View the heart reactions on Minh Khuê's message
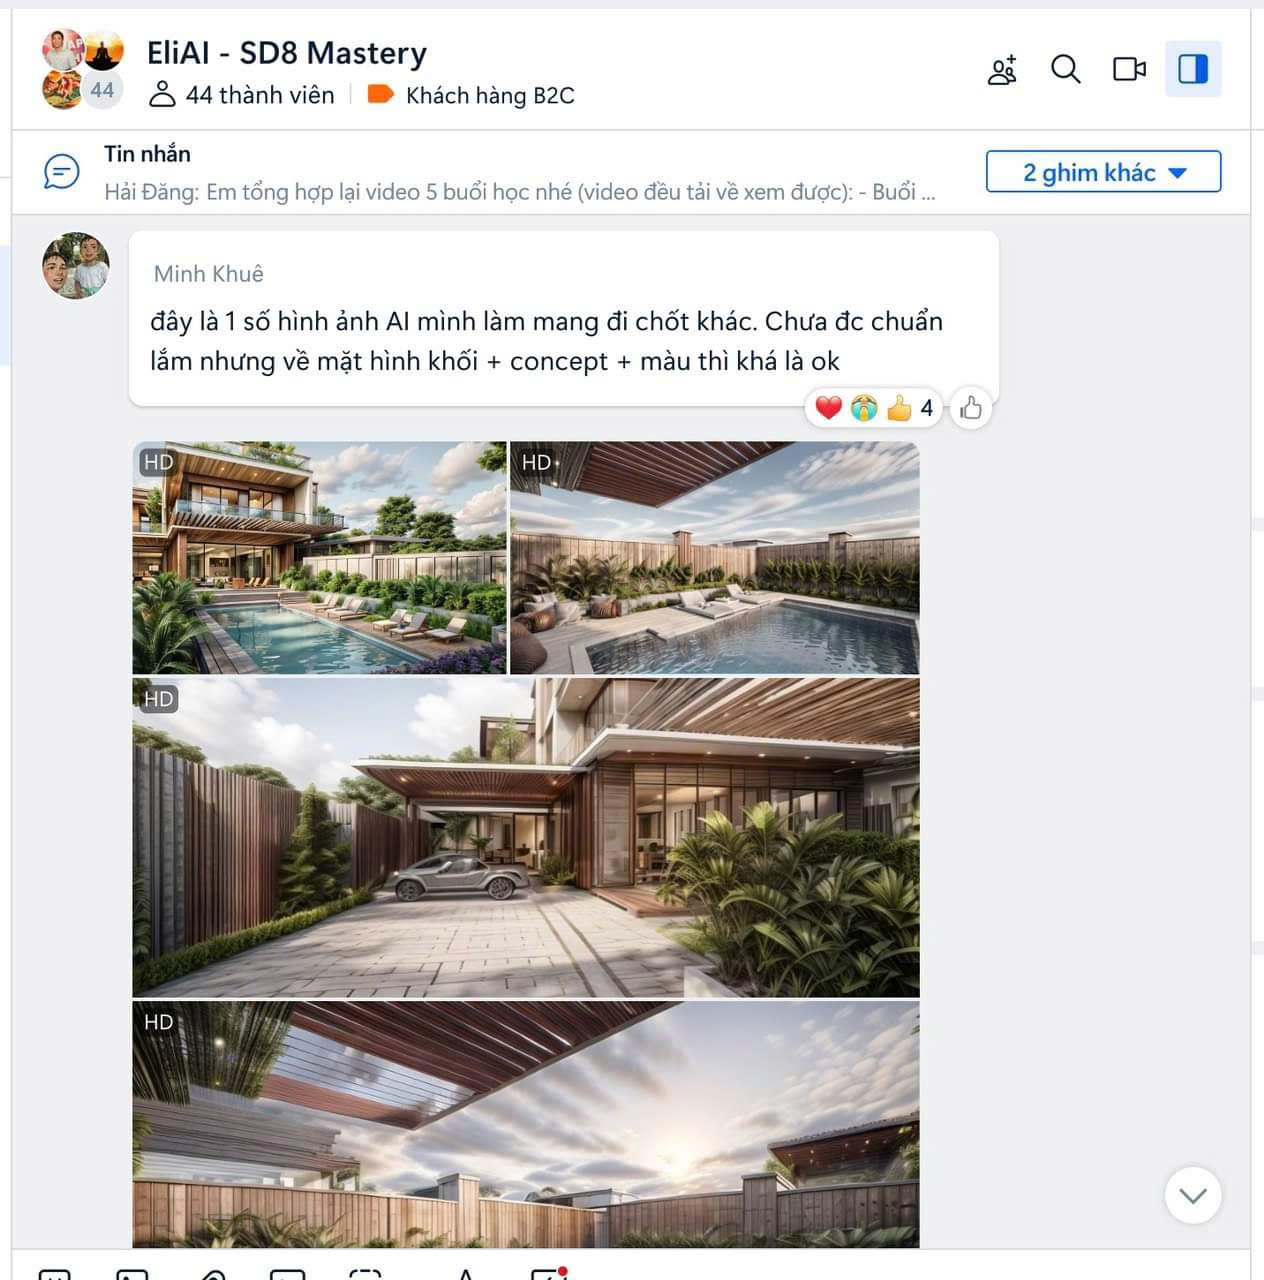This screenshot has width=1264, height=1280. click(x=828, y=408)
